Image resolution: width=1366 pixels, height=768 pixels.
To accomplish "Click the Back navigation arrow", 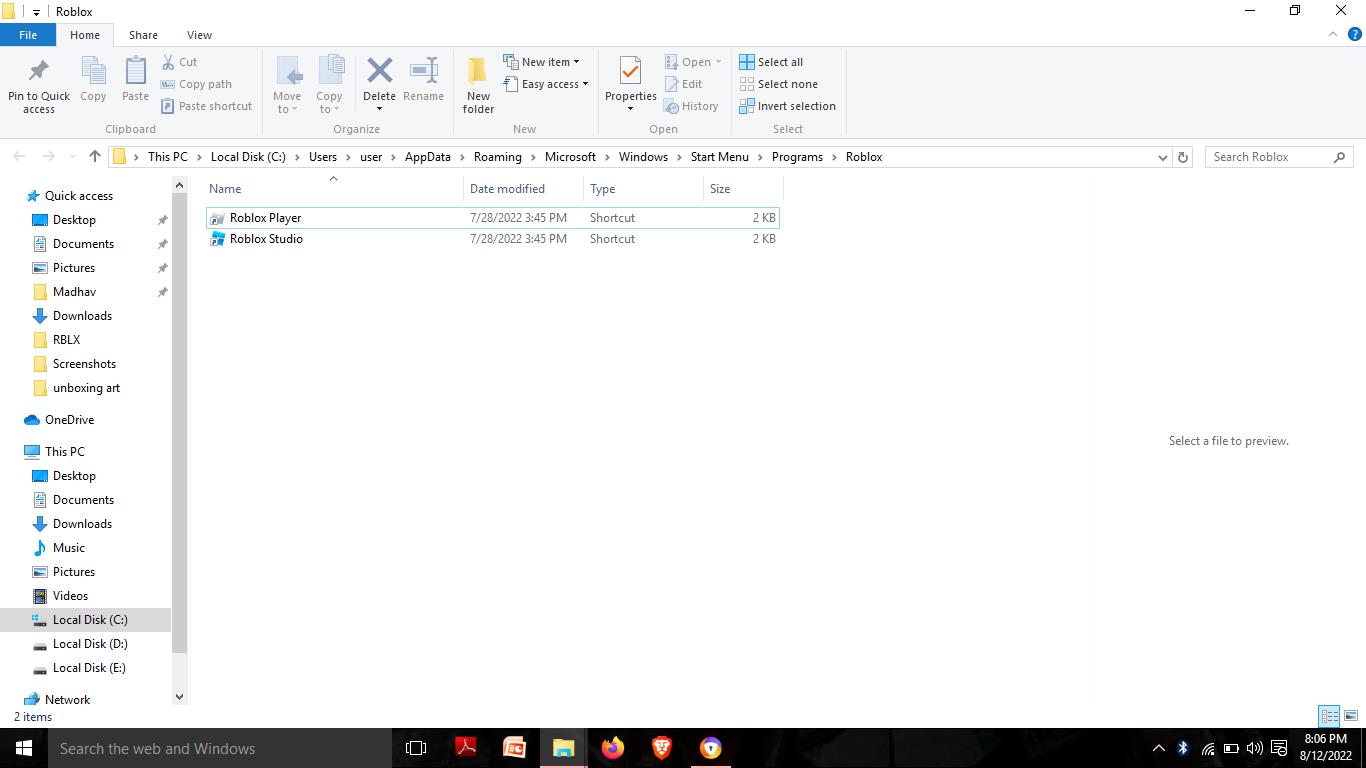I will (x=19, y=157).
